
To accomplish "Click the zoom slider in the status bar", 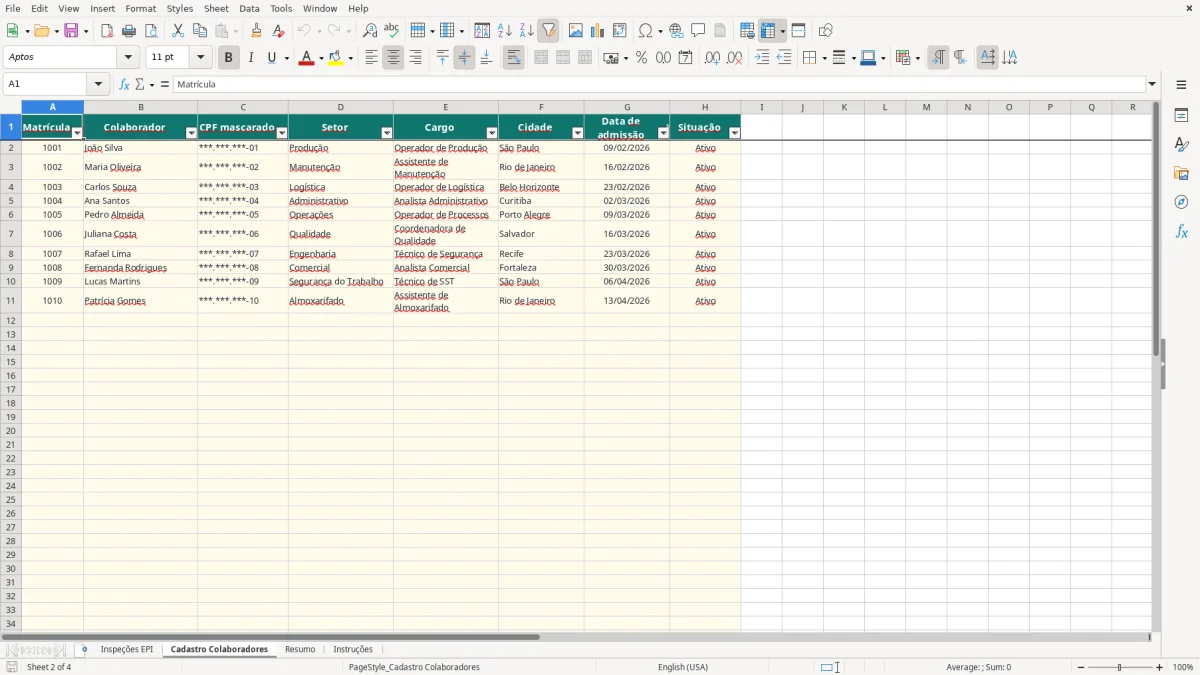I will pyautogui.click(x=1120, y=667).
